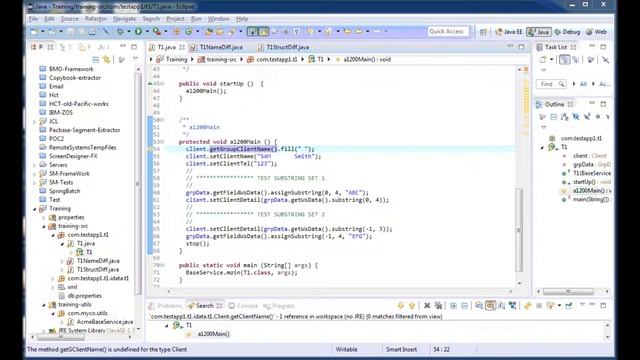
Task: Click Collapse All icon in Search view
Action: (464, 305)
